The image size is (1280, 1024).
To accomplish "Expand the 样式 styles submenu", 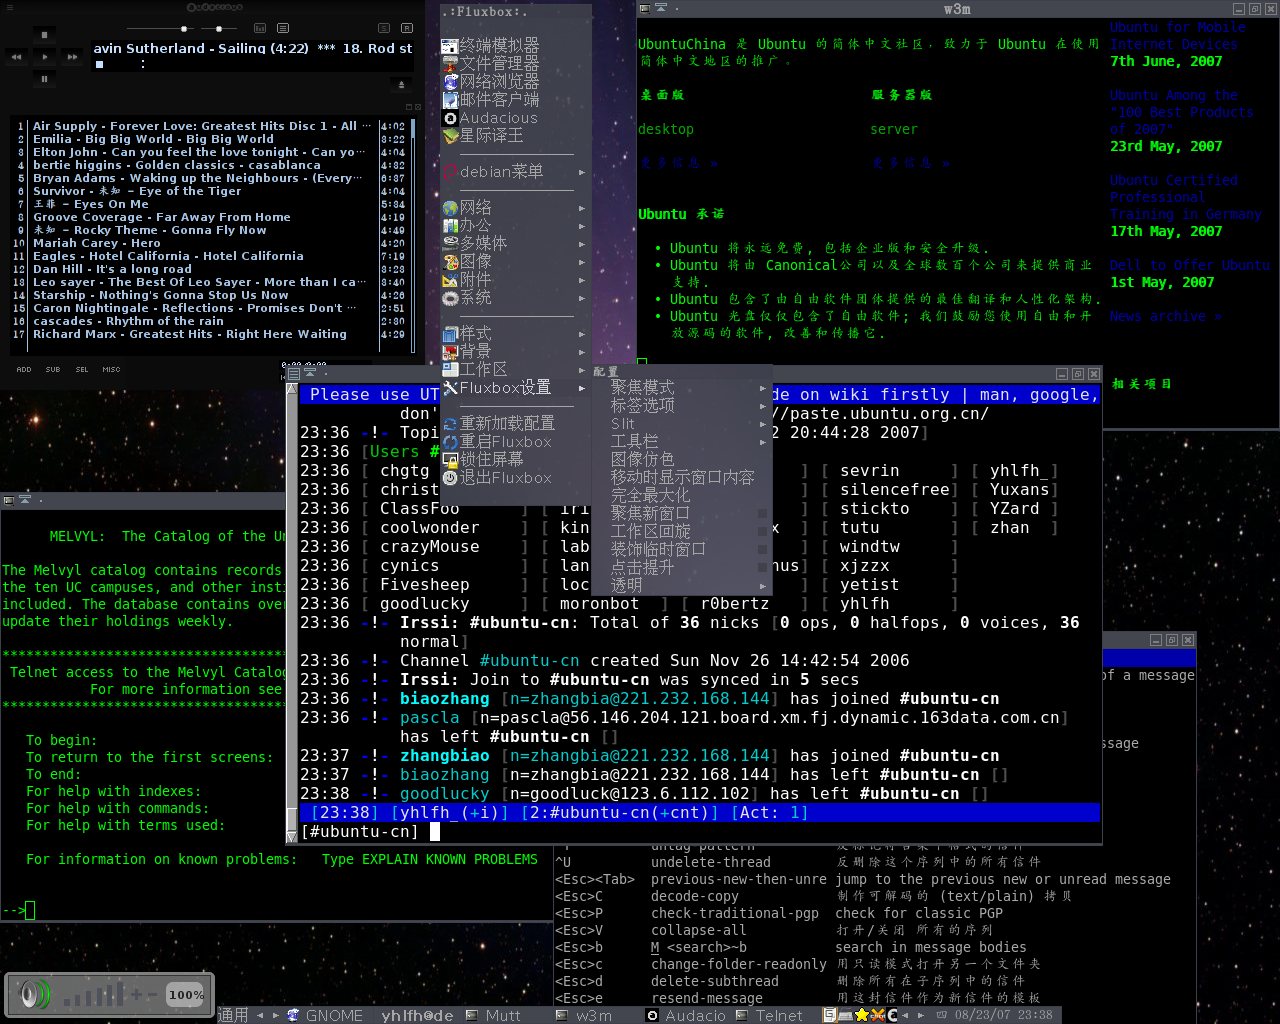I will click(x=515, y=333).
